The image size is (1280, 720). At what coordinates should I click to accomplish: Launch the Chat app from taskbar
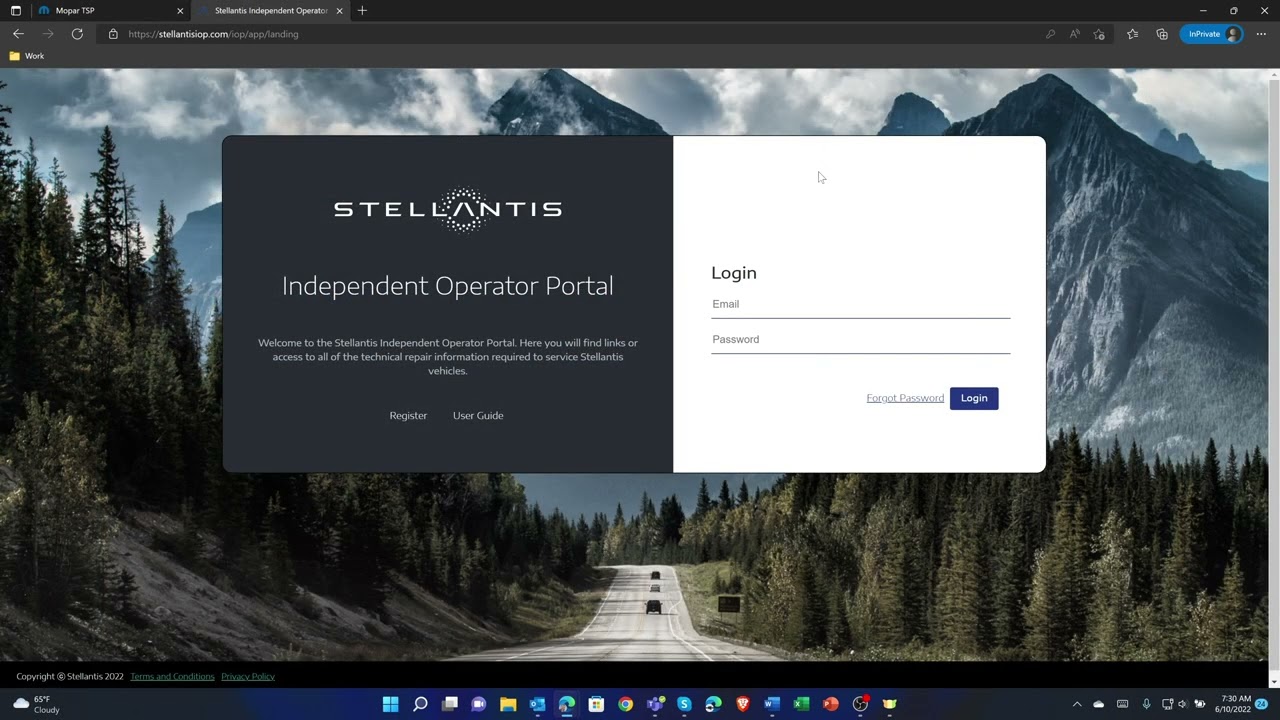point(478,704)
